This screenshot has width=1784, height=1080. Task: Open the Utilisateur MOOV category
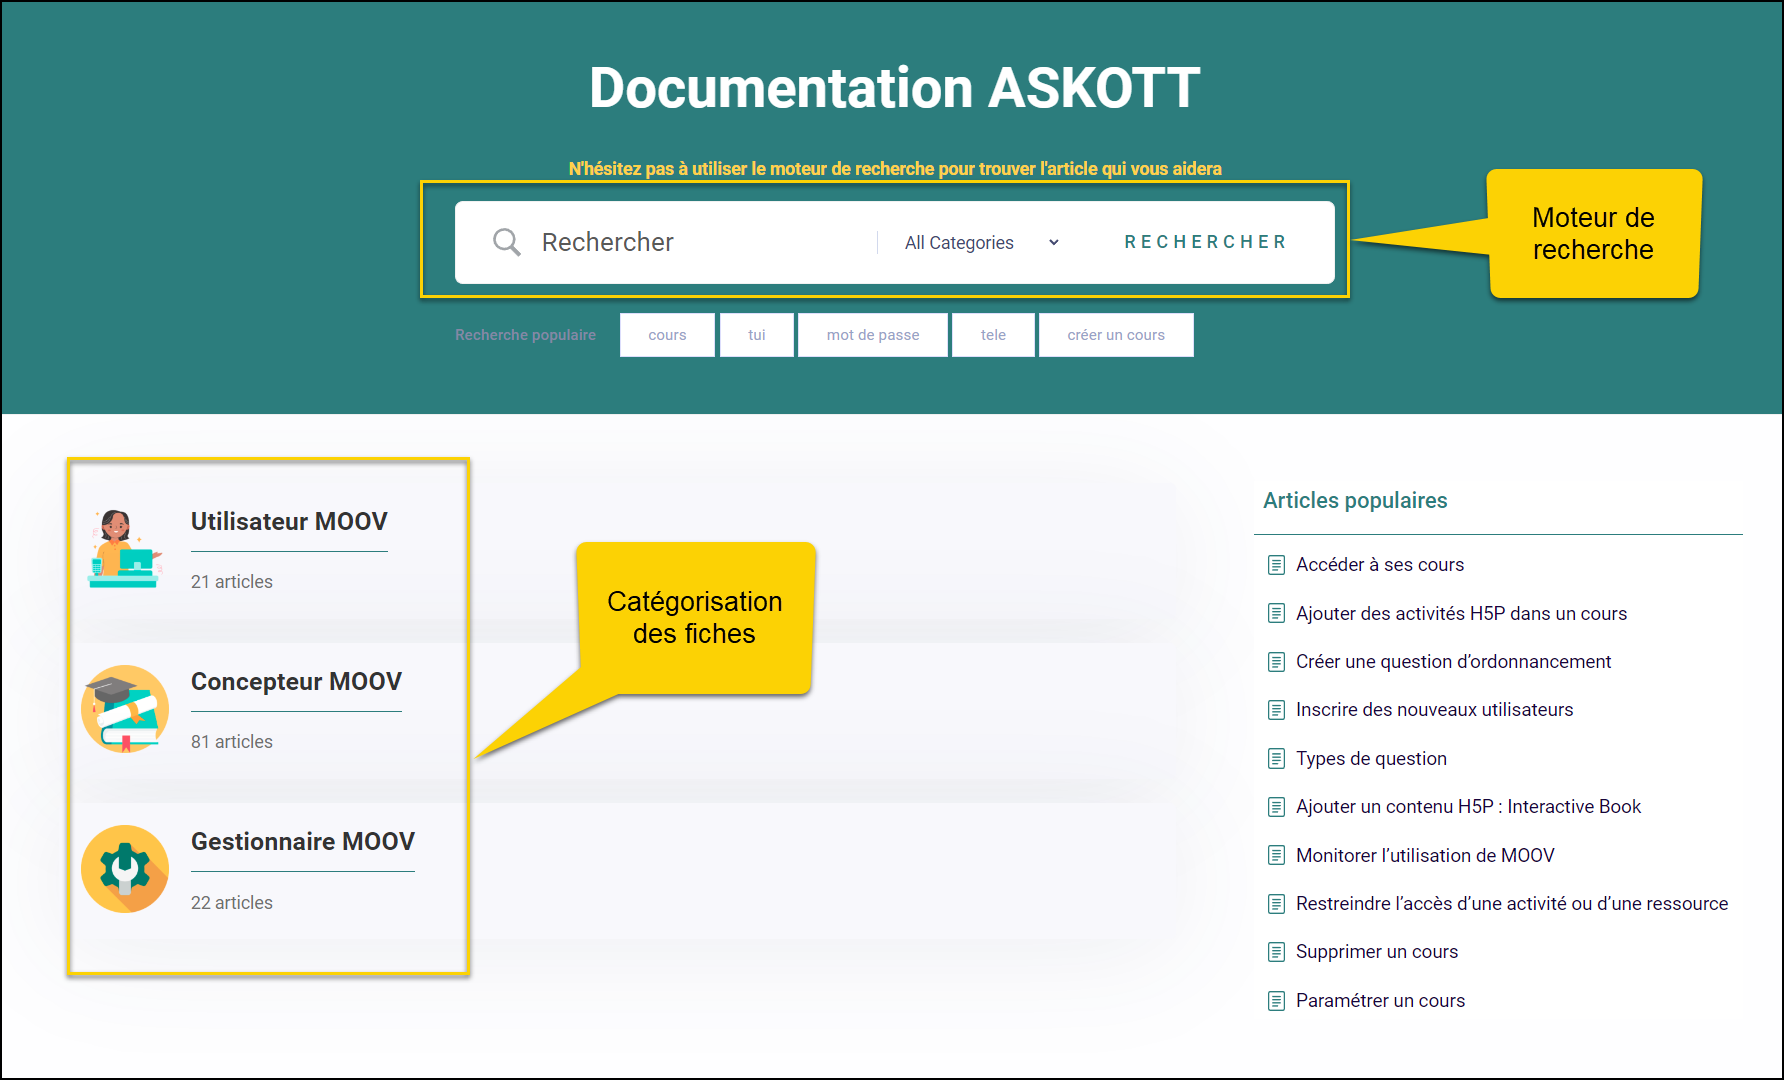coord(289,521)
